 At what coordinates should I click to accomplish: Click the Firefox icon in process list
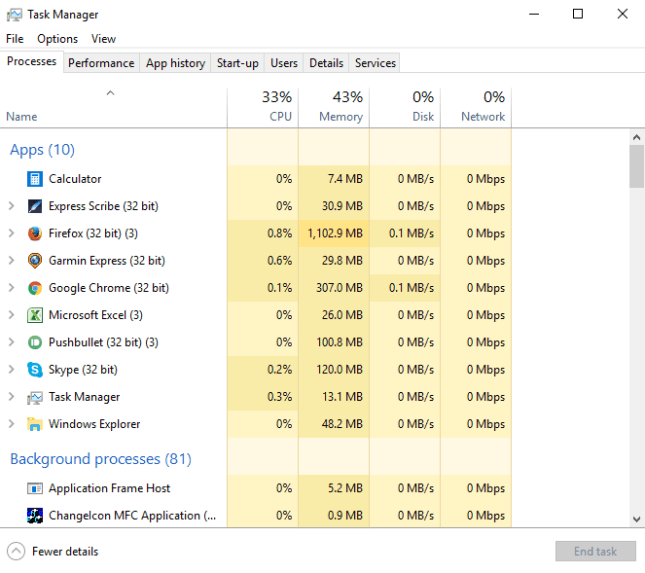tap(35, 233)
